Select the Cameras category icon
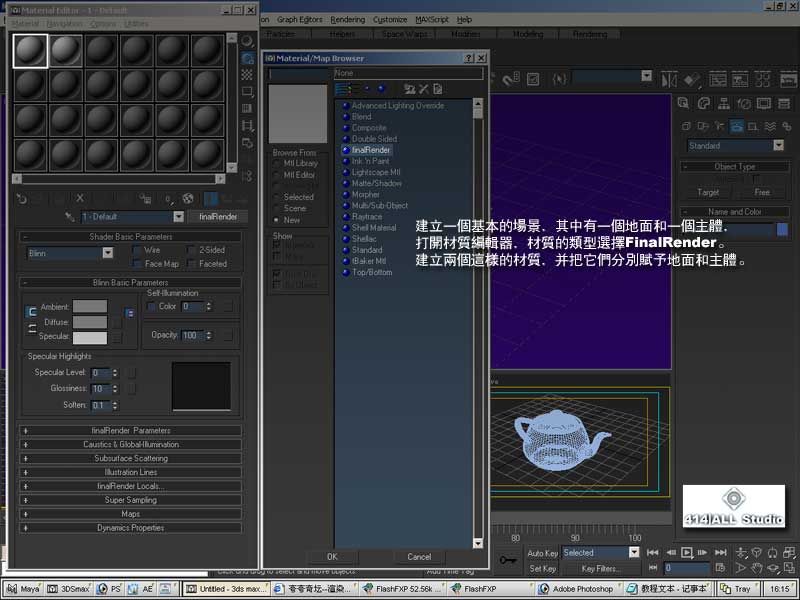 tap(736, 126)
